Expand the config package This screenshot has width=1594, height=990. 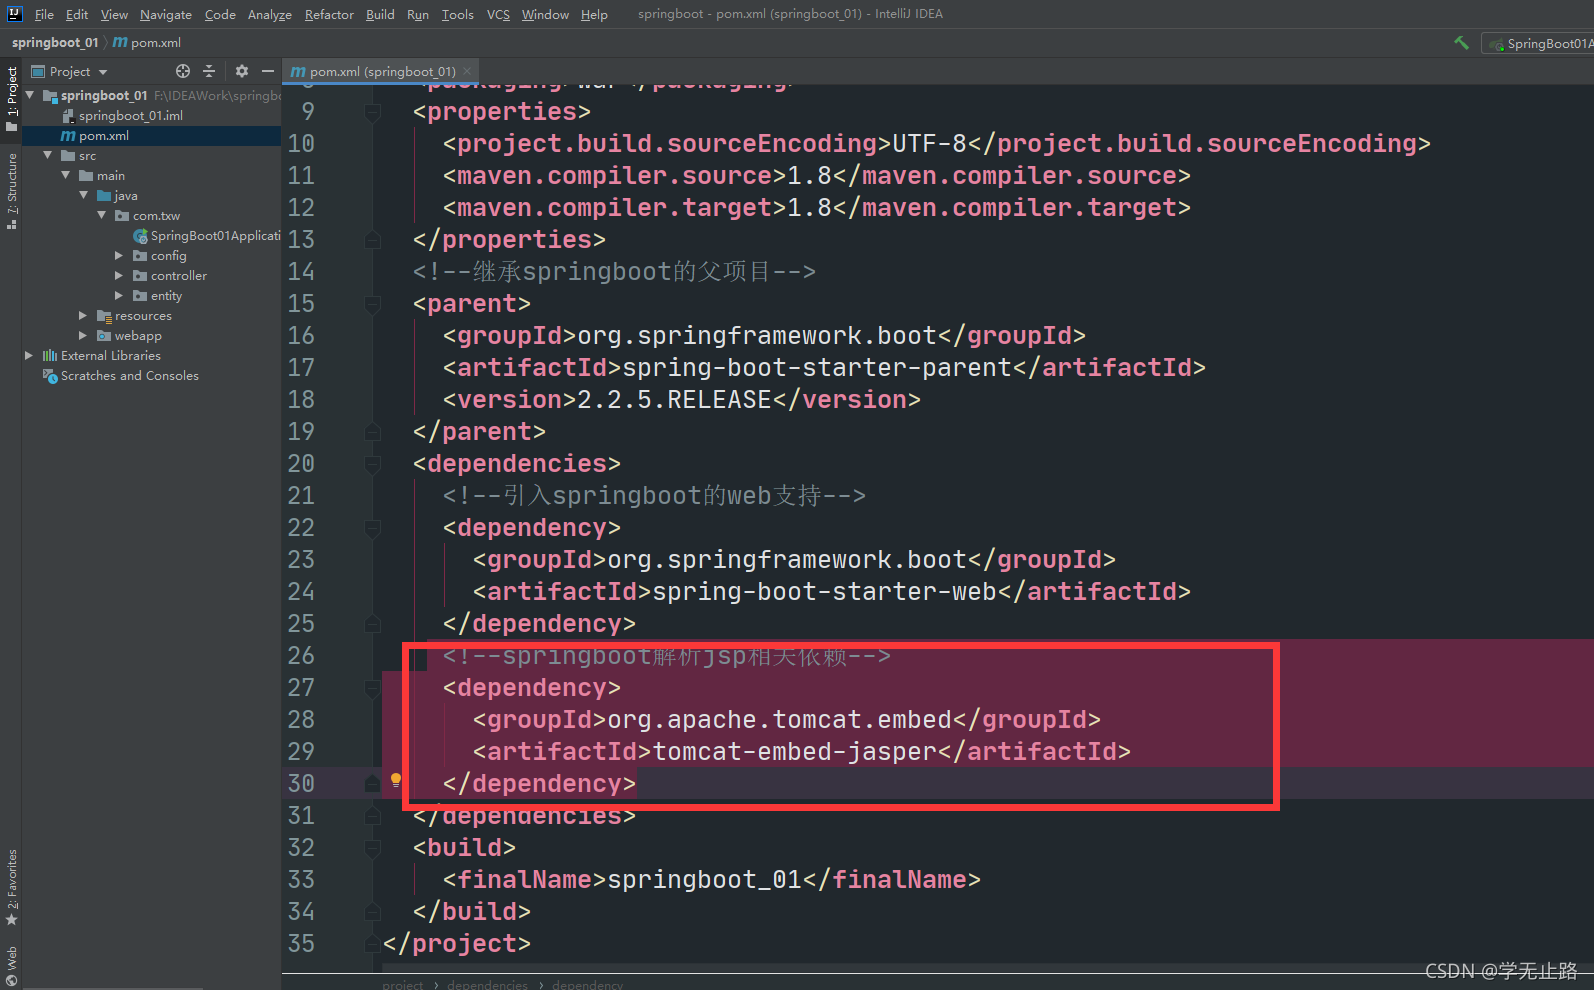tap(120, 256)
